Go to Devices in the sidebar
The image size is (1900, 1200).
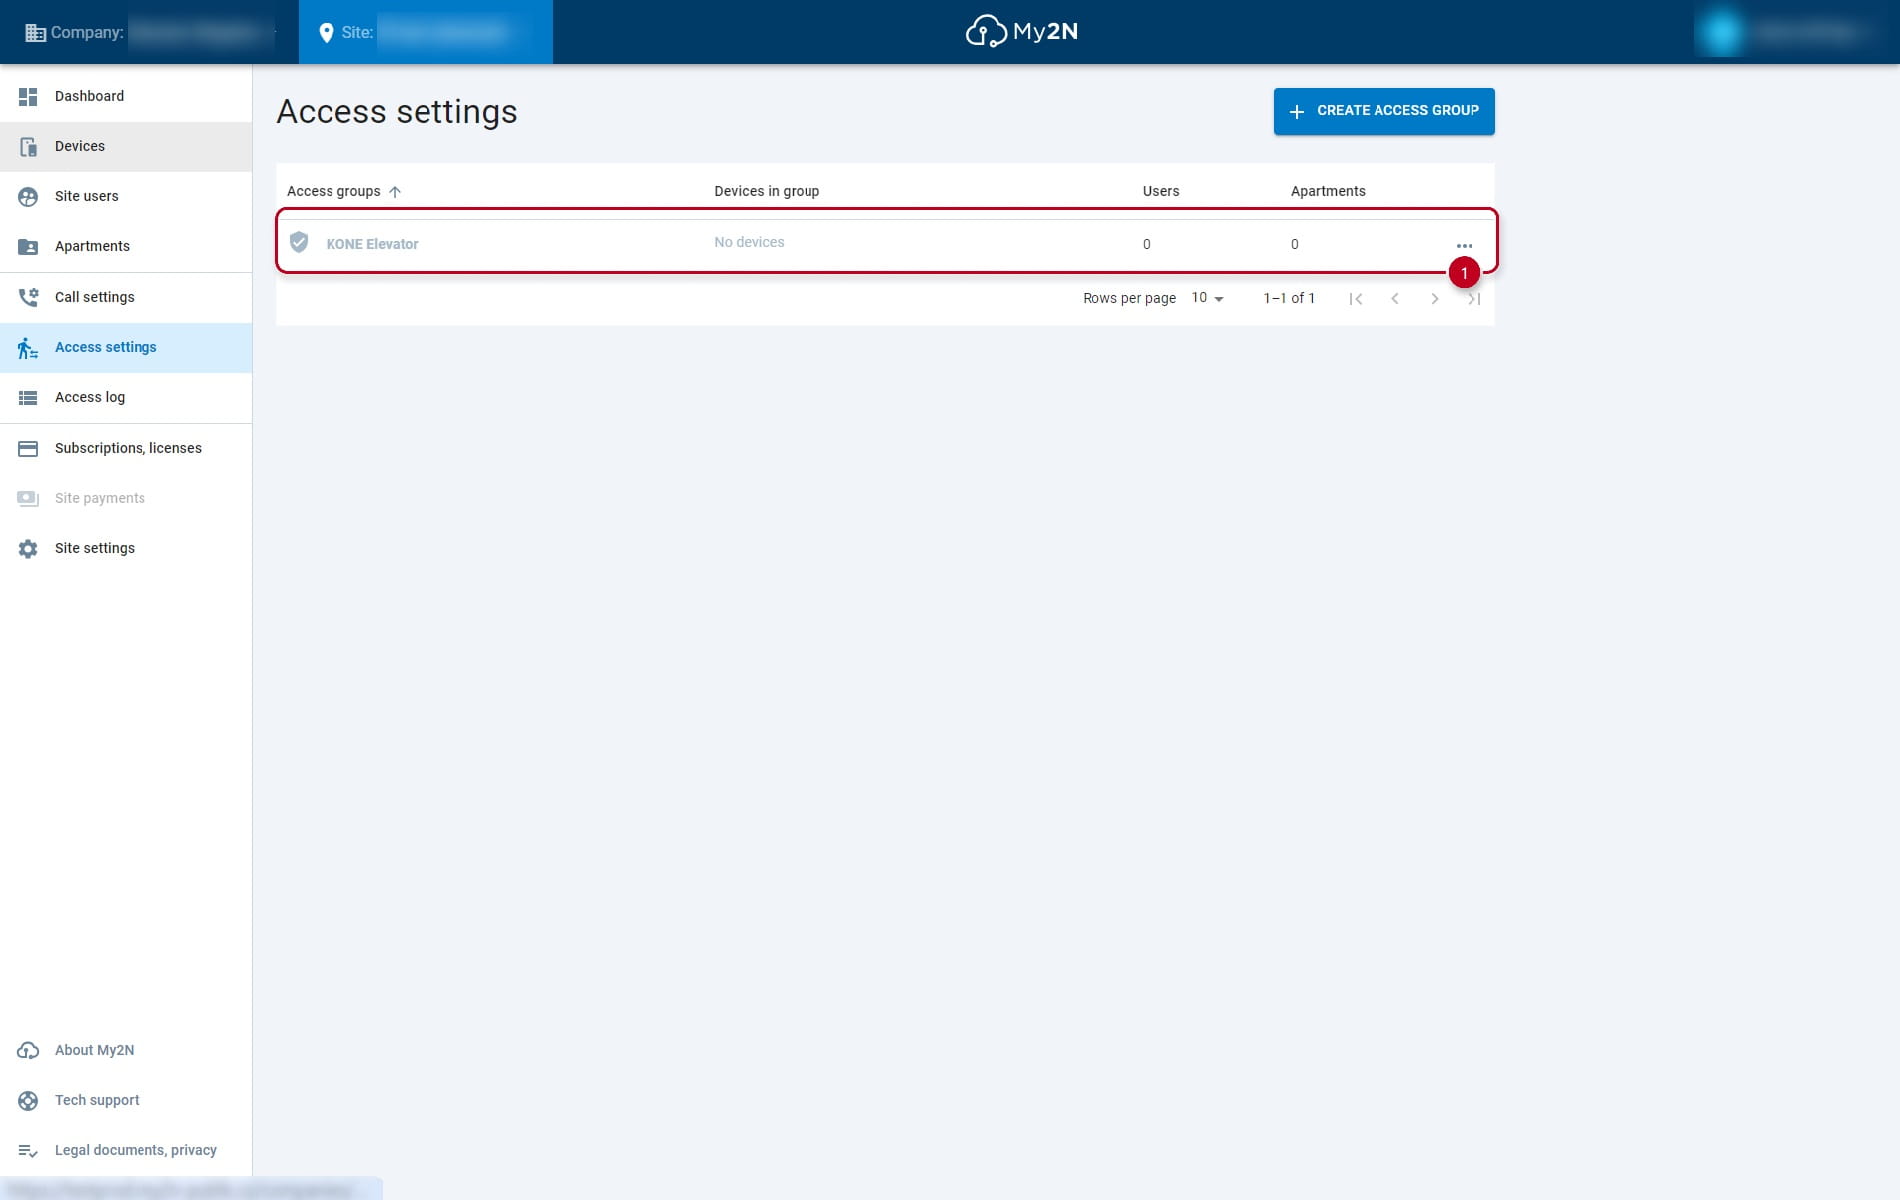[x=126, y=146]
